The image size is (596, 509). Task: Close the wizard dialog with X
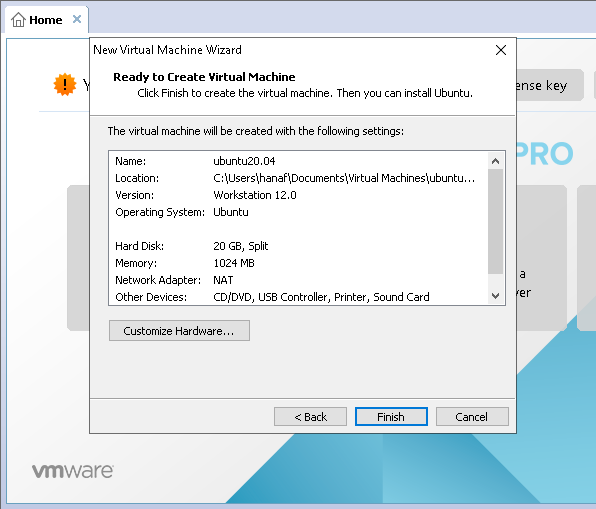[x=501, y=50]
